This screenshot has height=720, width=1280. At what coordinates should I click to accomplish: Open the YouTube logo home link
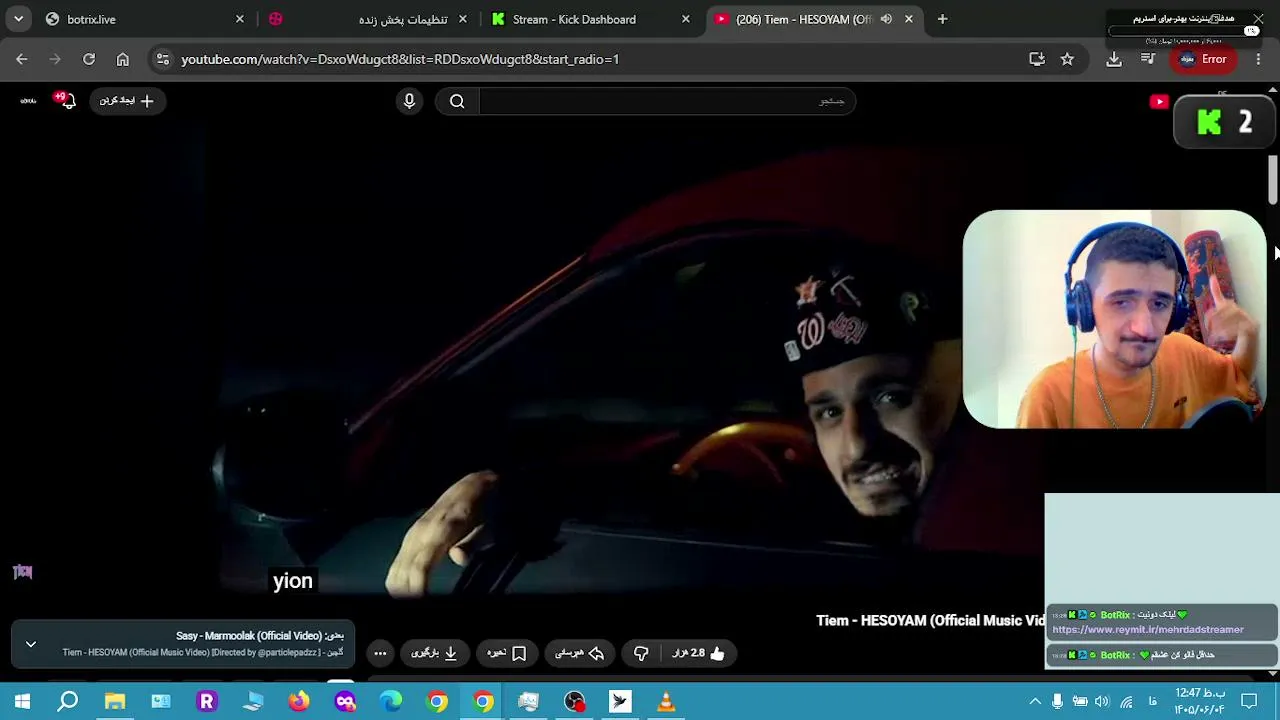(1159, 101)
